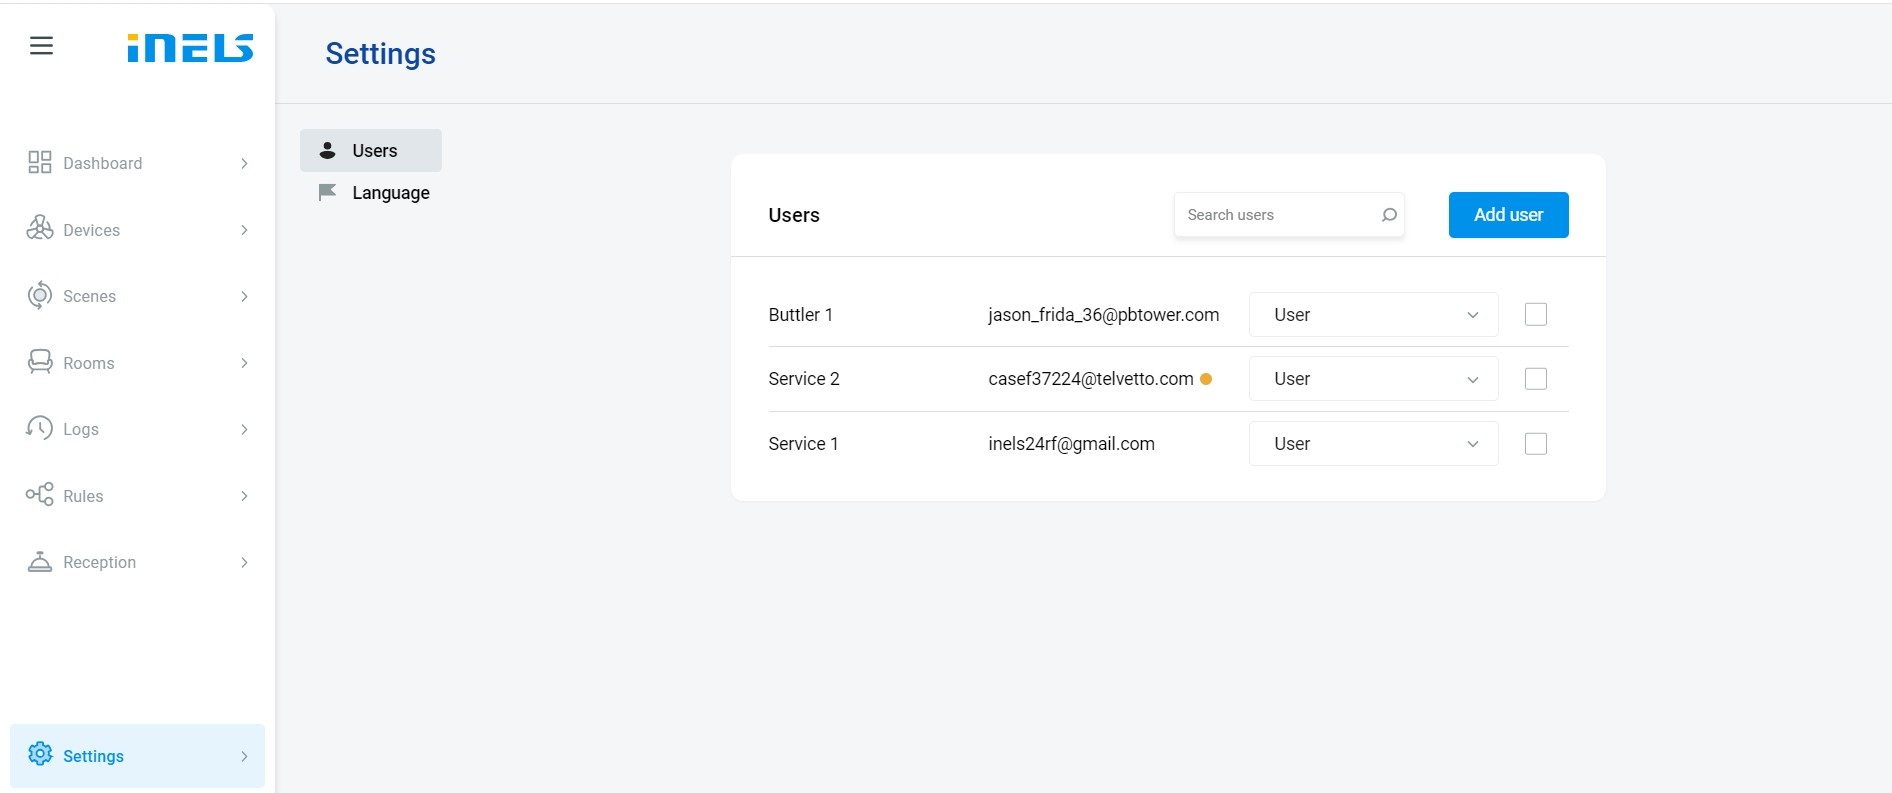The height and width of the screenshot is (793, 1892).
Task: Open role dropdown for Service 2
Action: tap(1373, 379)
